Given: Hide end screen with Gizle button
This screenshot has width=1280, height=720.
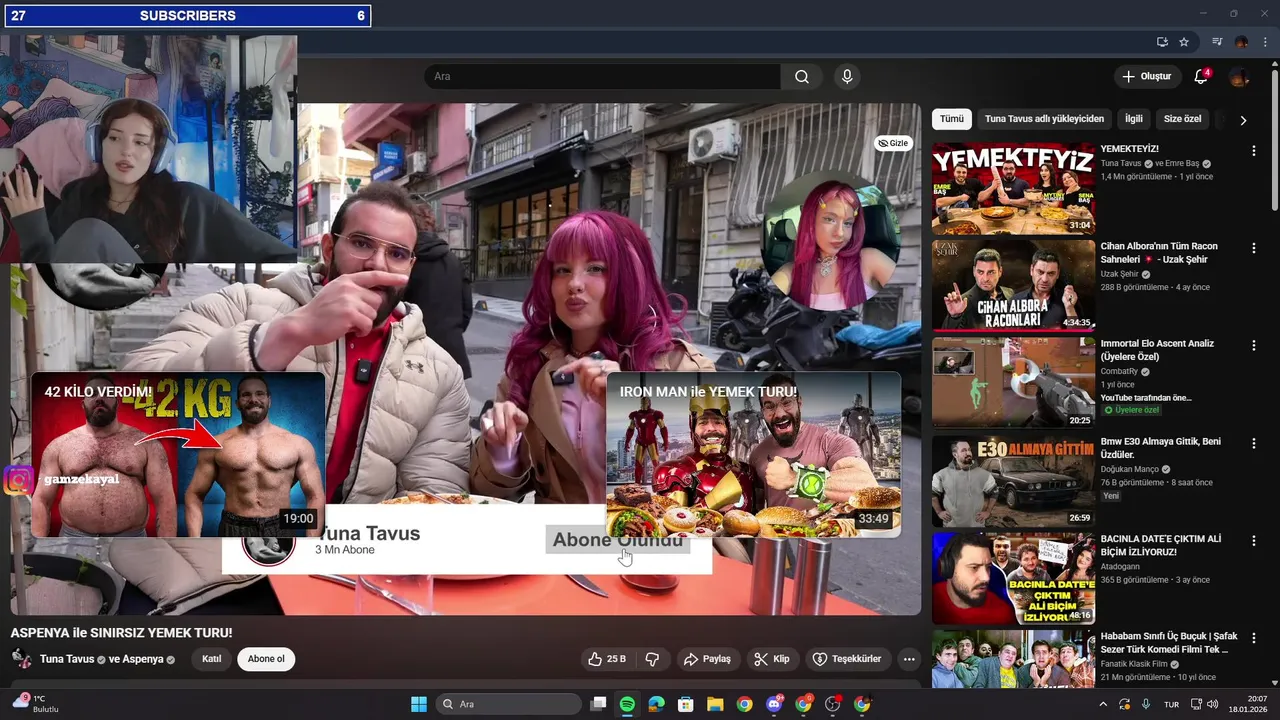Looking at the screenshot, I should tap(892, 143).
